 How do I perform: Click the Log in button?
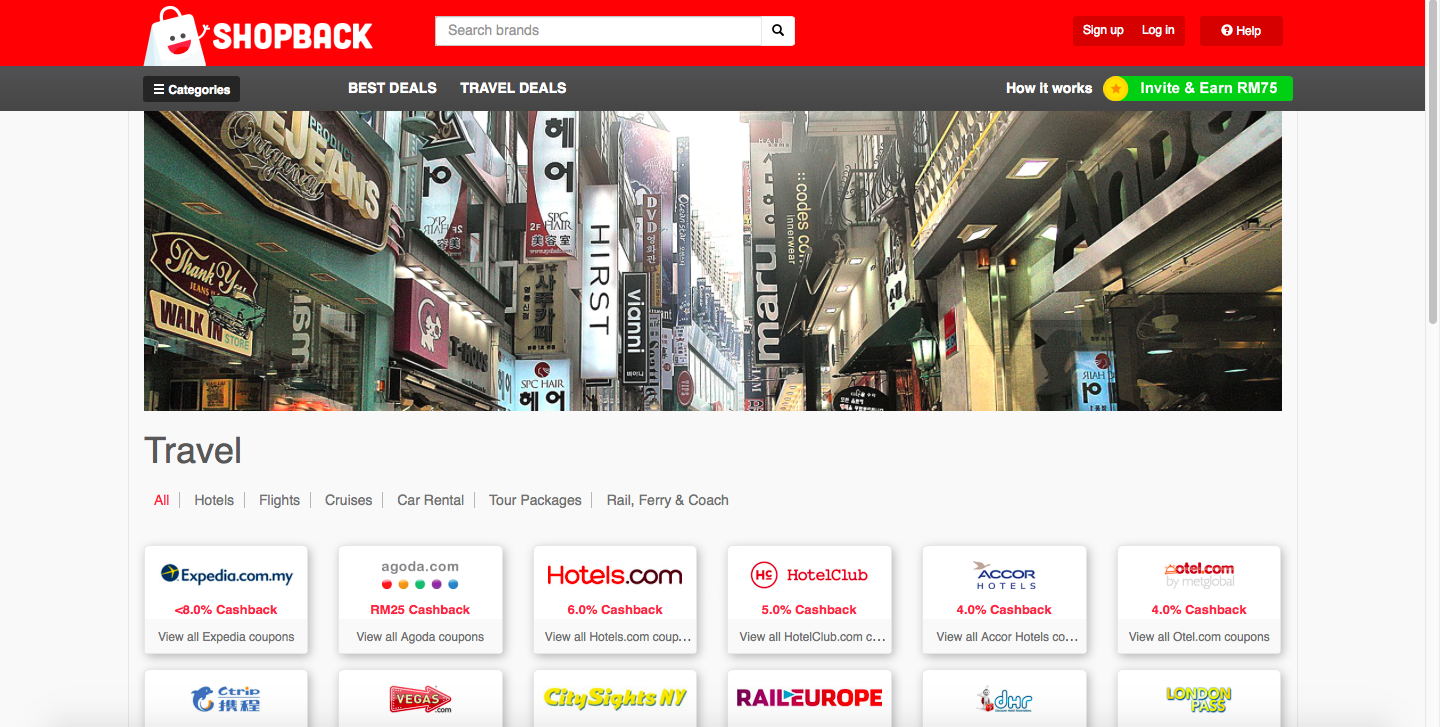(x=1158, y=30)
